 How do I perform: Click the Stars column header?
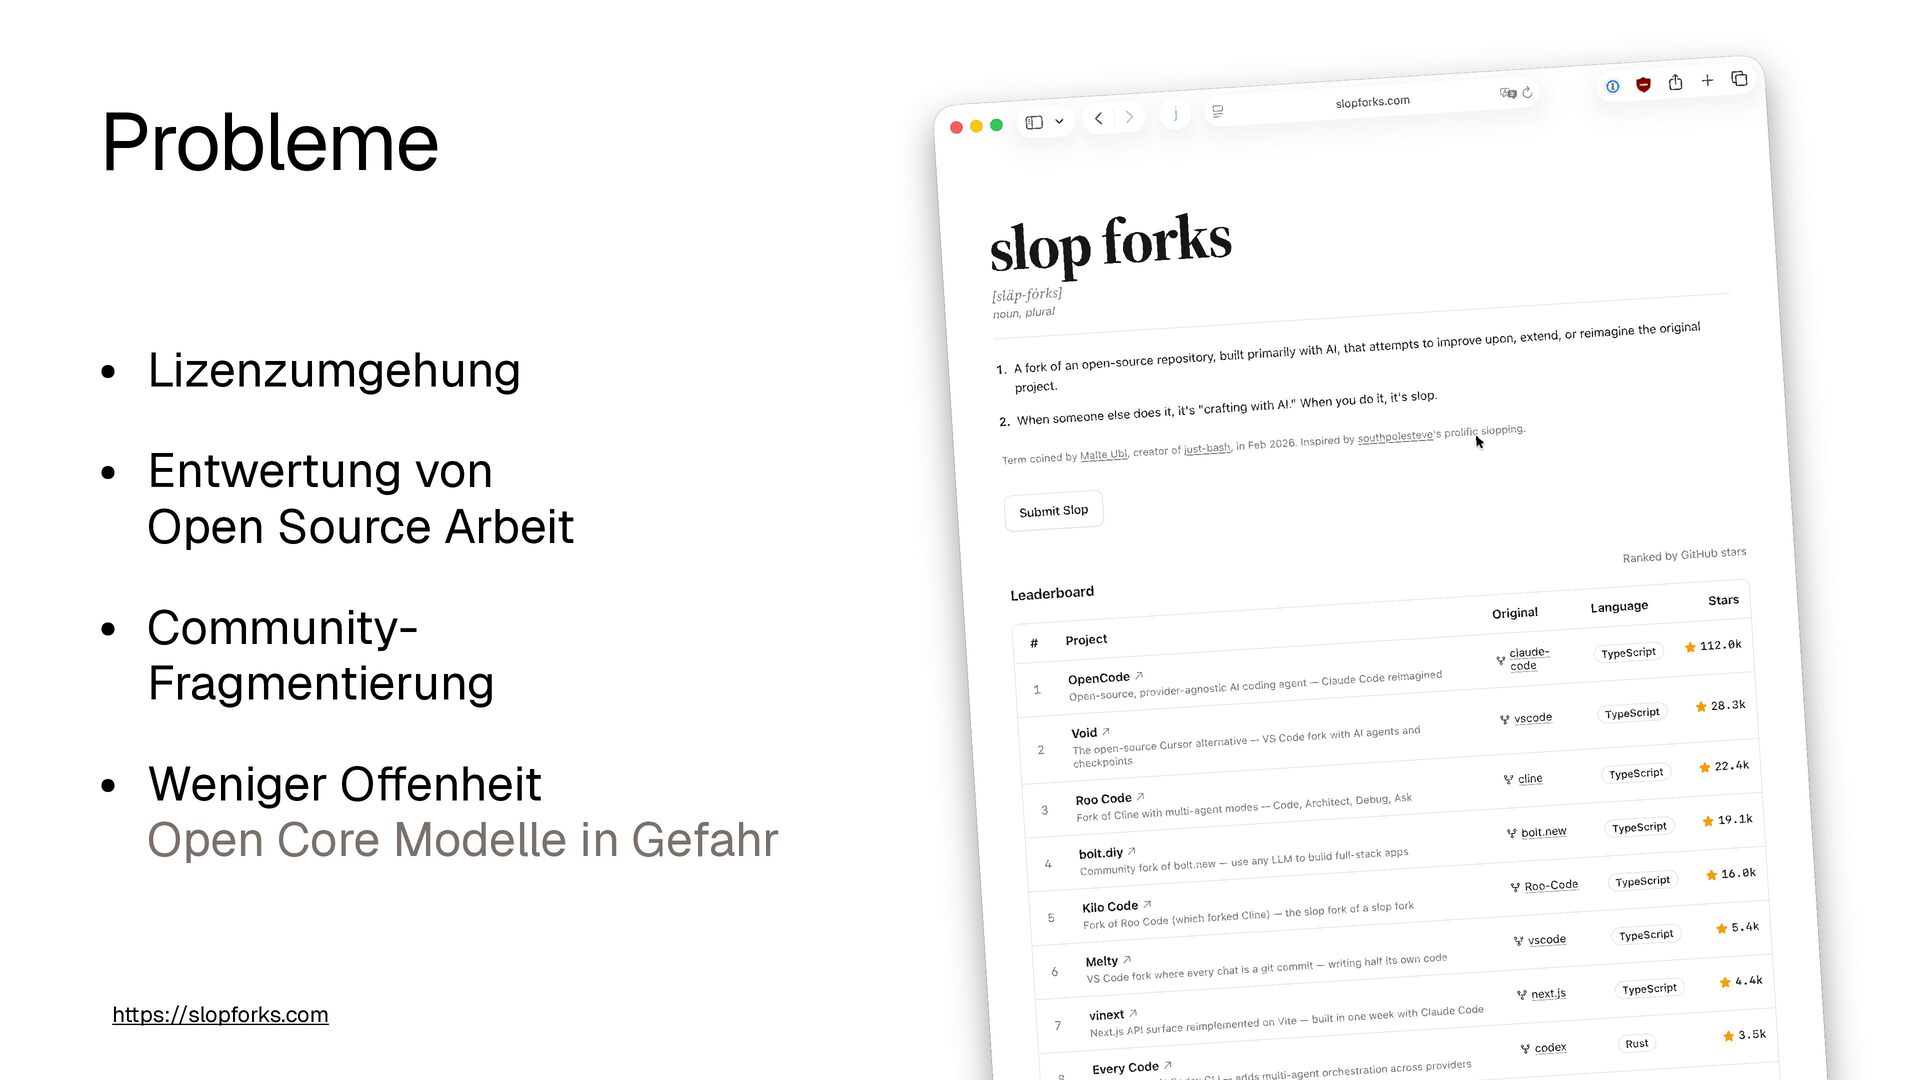click(x=1722, y=600)
